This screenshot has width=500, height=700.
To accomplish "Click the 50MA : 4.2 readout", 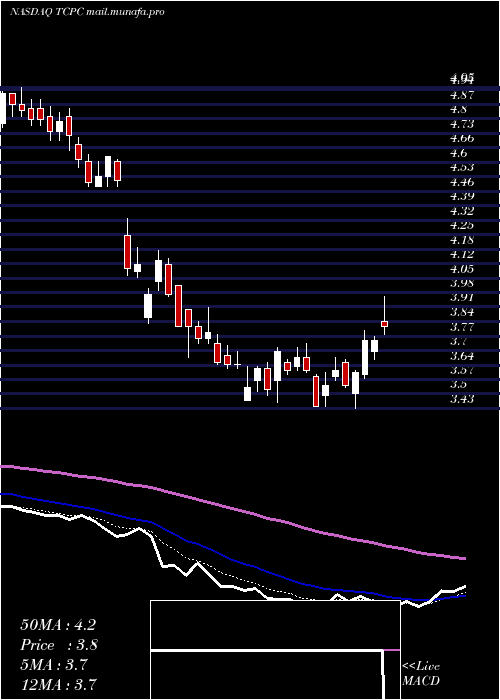I will [58, 625].
